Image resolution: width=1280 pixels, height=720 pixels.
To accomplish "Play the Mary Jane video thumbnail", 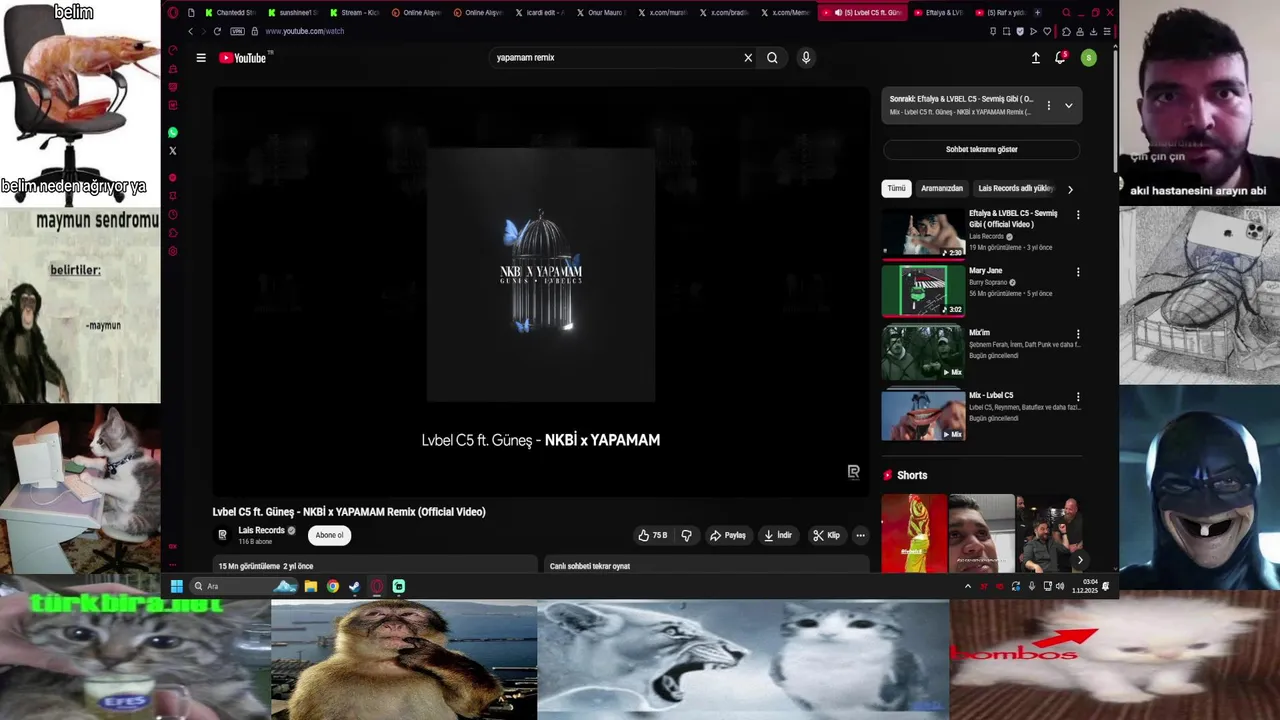I will [x=923, y=290].
